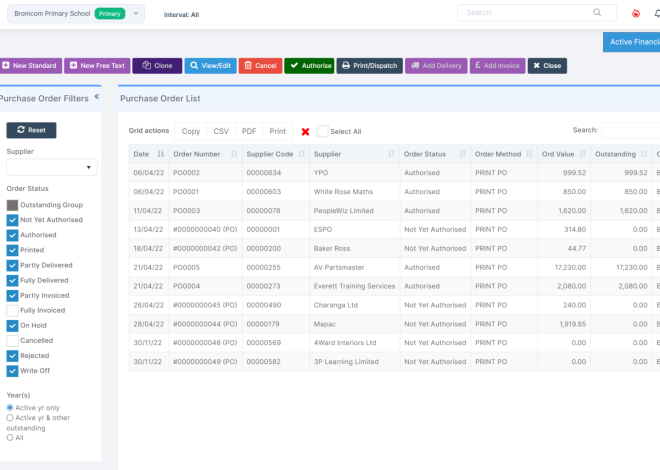
Task: Select the All years radio option
Action: click(10, 438)
